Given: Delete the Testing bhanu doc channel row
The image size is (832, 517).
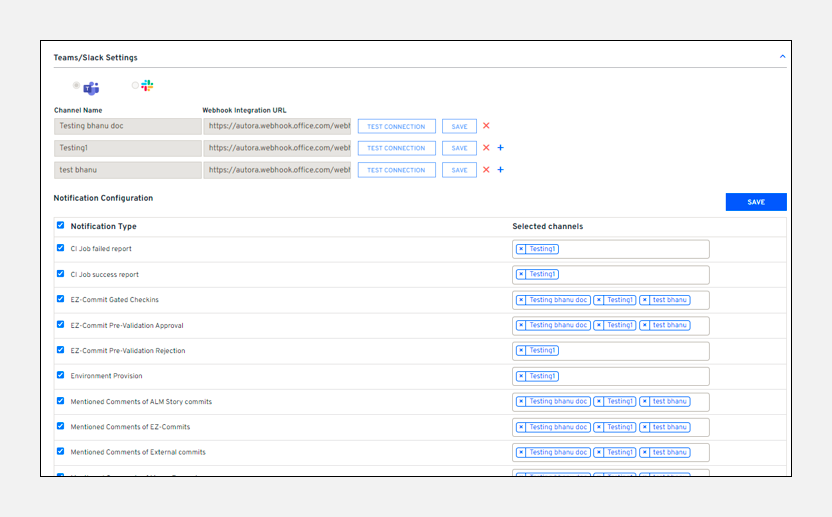Looking at the screenshot, I should pyautogui.click(x=486, y=126).
